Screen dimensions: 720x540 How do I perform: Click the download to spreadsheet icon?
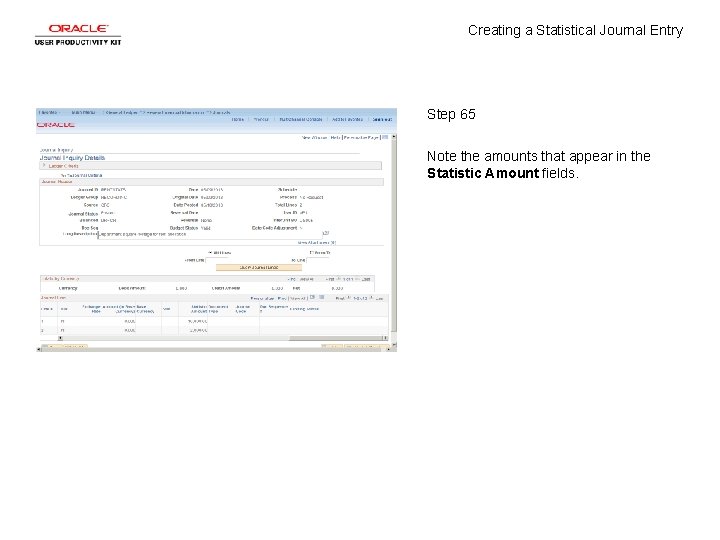[x=321, y=297]
